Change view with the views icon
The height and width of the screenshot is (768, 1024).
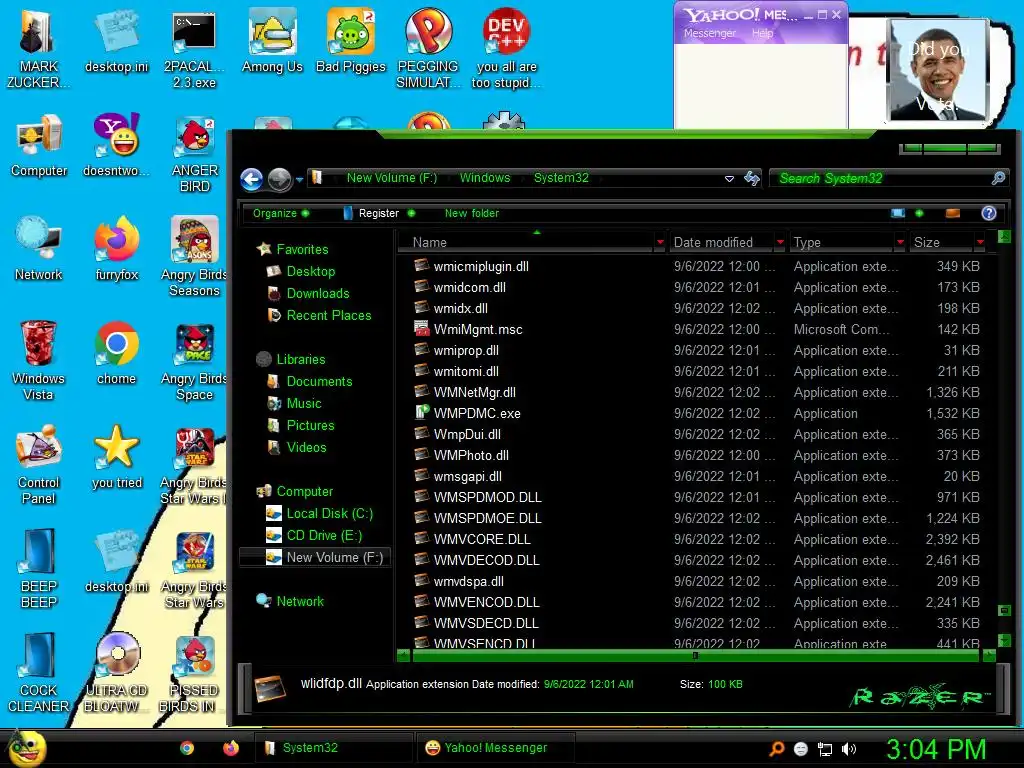[898, 214]
